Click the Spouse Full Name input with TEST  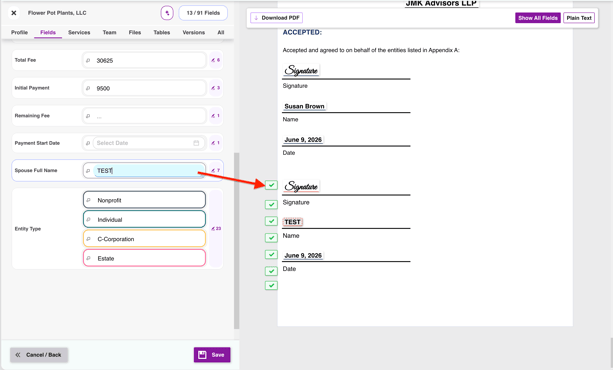coord(144,171)
